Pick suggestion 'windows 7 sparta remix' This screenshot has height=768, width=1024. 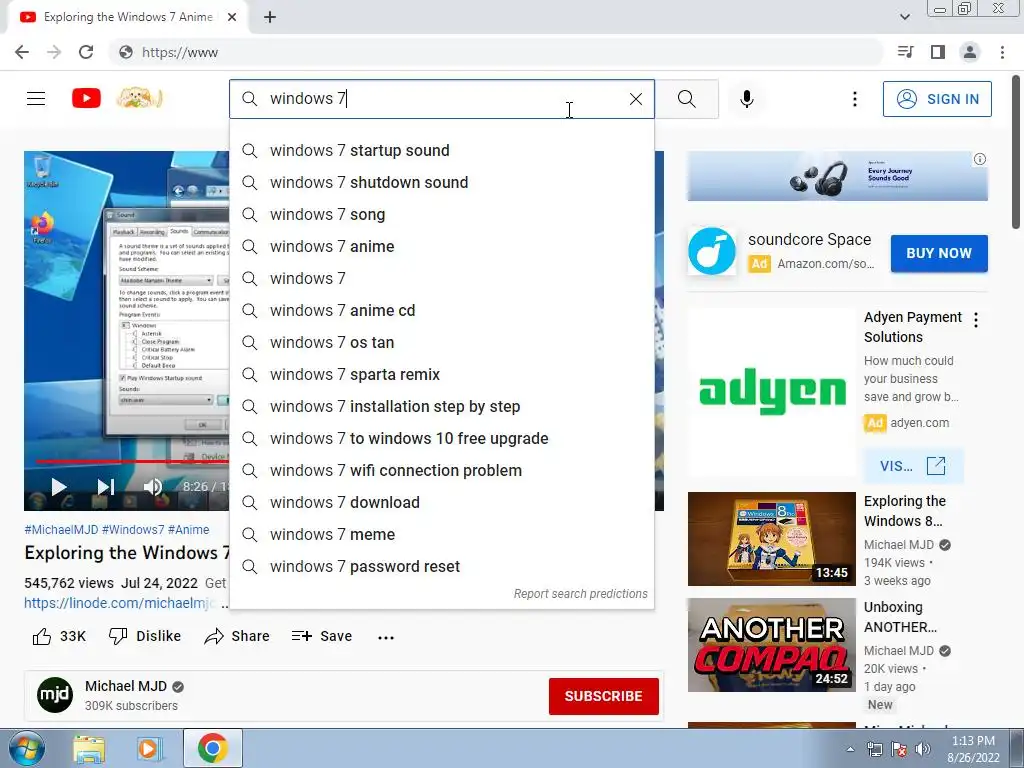441,374
